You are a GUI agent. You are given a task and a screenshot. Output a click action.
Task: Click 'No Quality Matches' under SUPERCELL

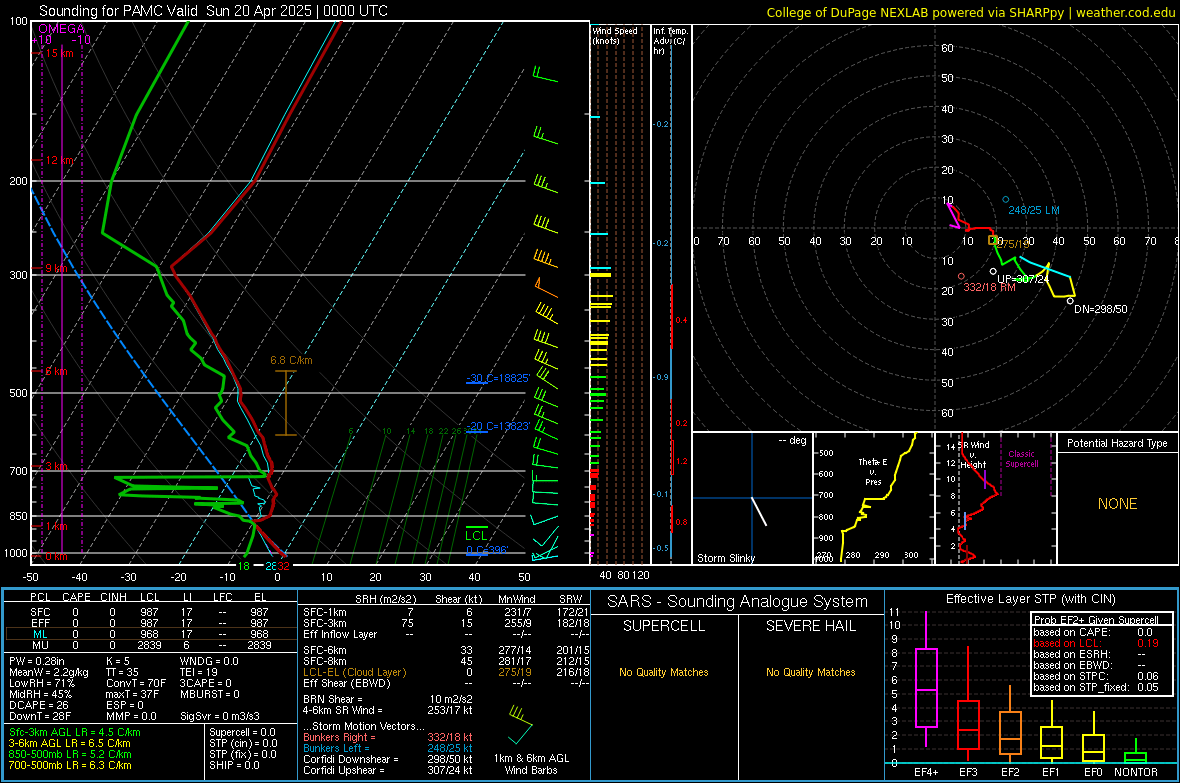tap(664, 672)
